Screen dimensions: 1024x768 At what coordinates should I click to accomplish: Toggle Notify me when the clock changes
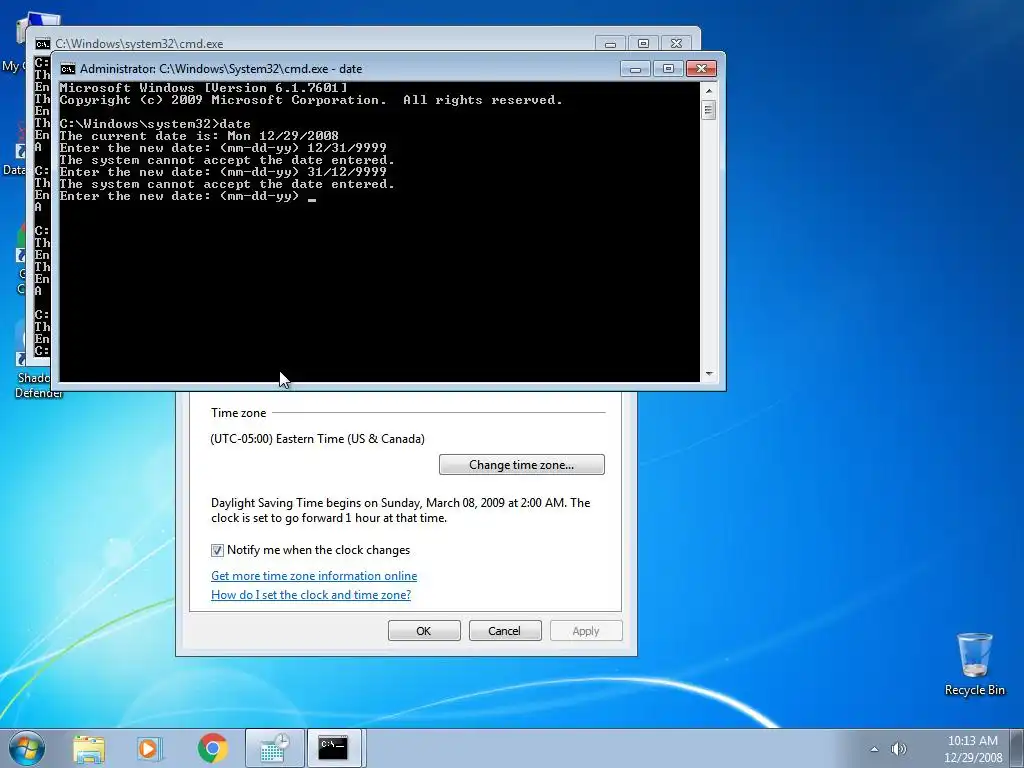click(x=217, y=551)
